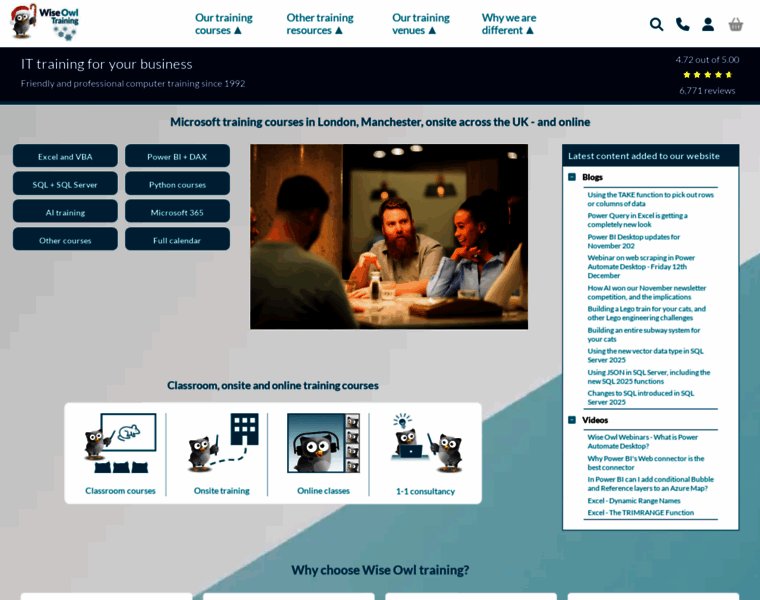Open the 6,771 reviews link
Screen dimensions: 760x600
pos(707,91)
